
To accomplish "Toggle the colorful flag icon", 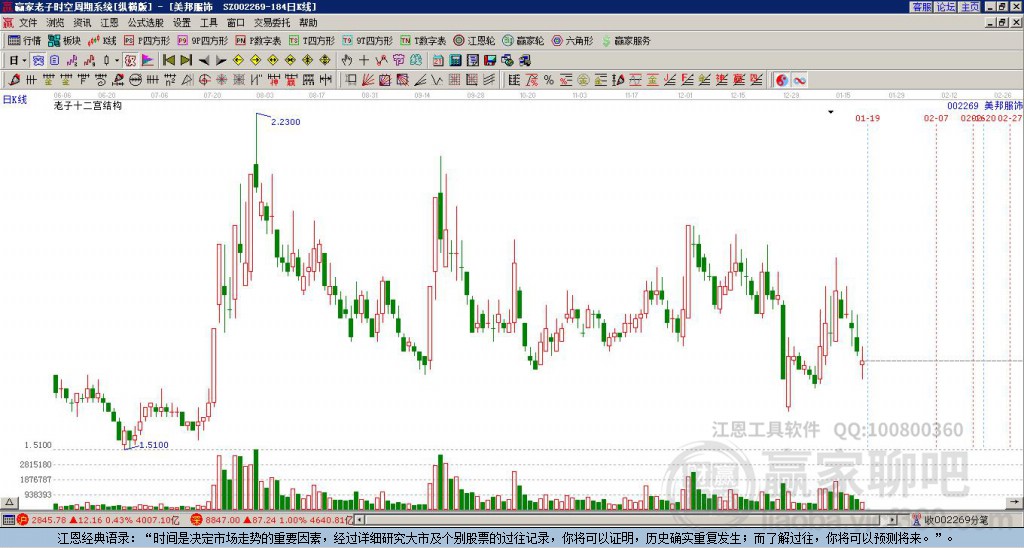I will (148, 61).
